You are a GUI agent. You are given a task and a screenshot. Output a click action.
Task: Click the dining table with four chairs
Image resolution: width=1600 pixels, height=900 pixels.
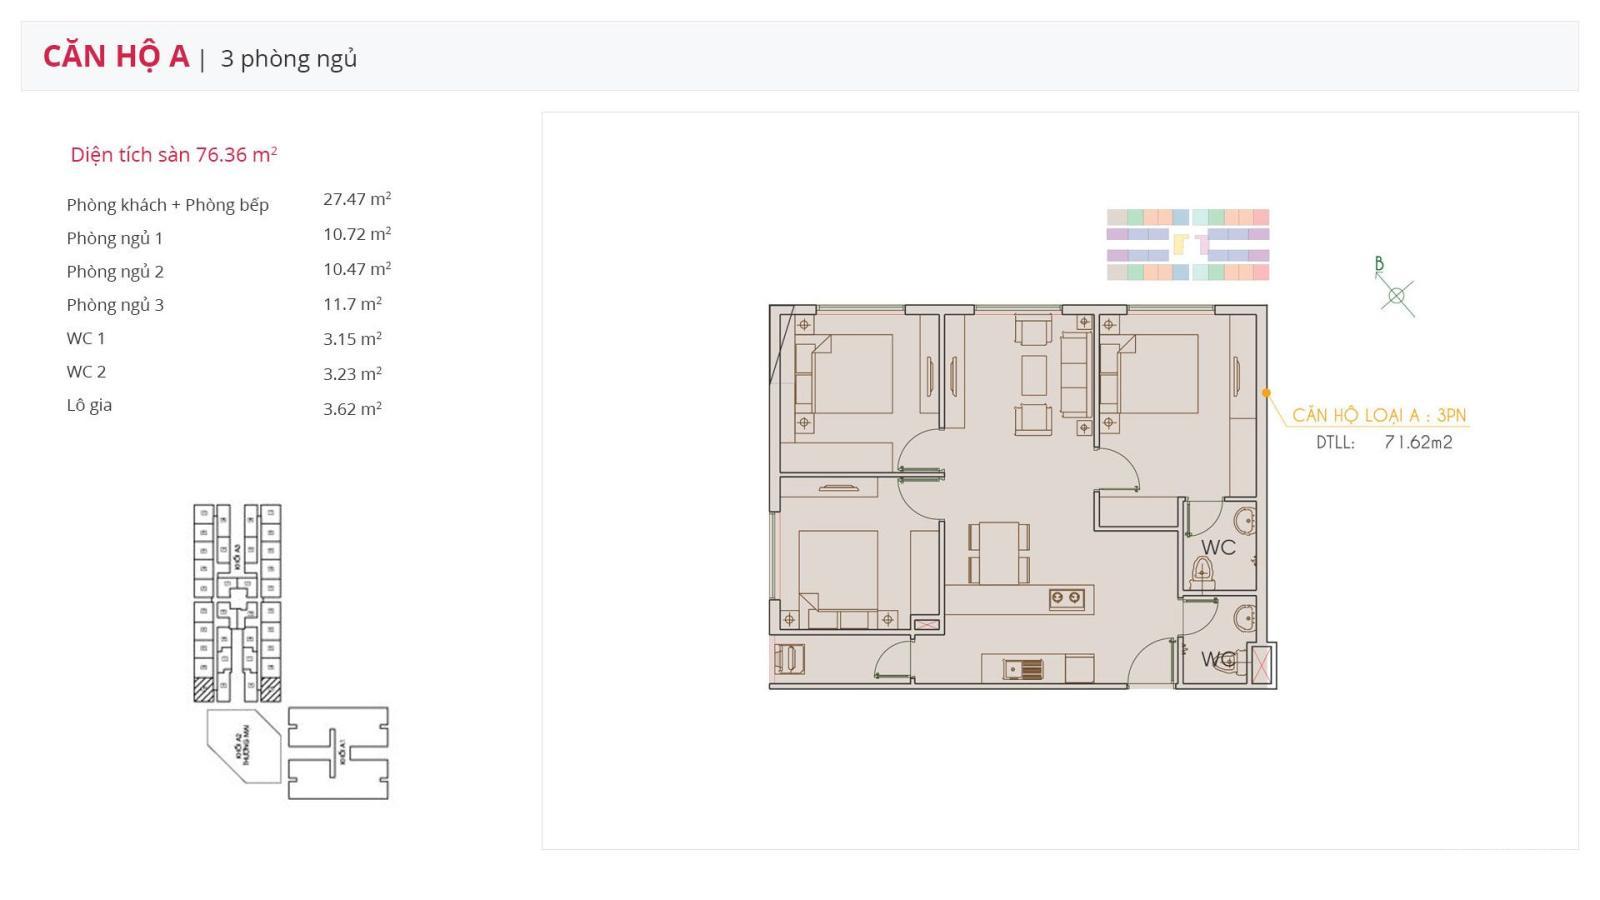click(998, 552)
